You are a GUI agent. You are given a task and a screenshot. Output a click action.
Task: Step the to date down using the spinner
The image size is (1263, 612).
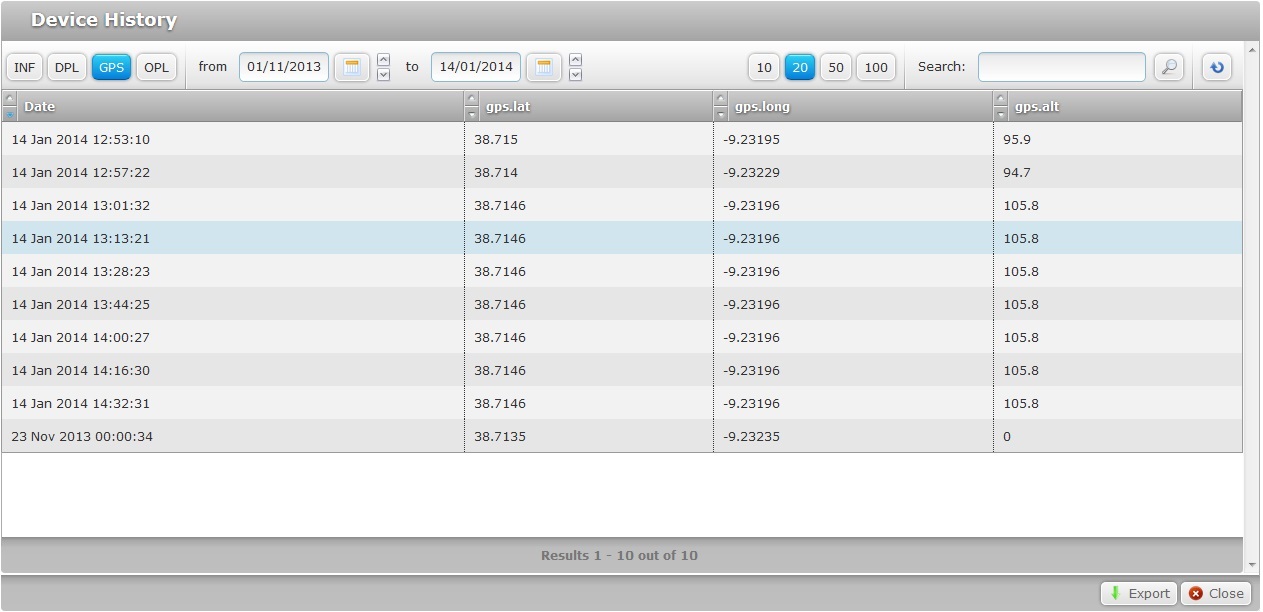coord(576,73)
